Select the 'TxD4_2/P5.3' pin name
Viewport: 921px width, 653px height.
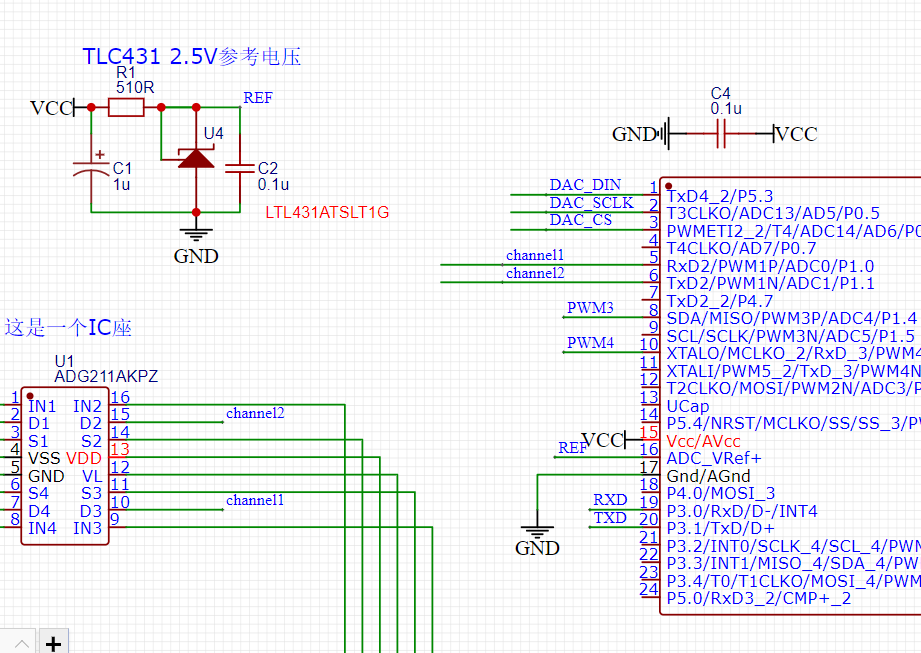pyautogui.click(x=720, y=196)
